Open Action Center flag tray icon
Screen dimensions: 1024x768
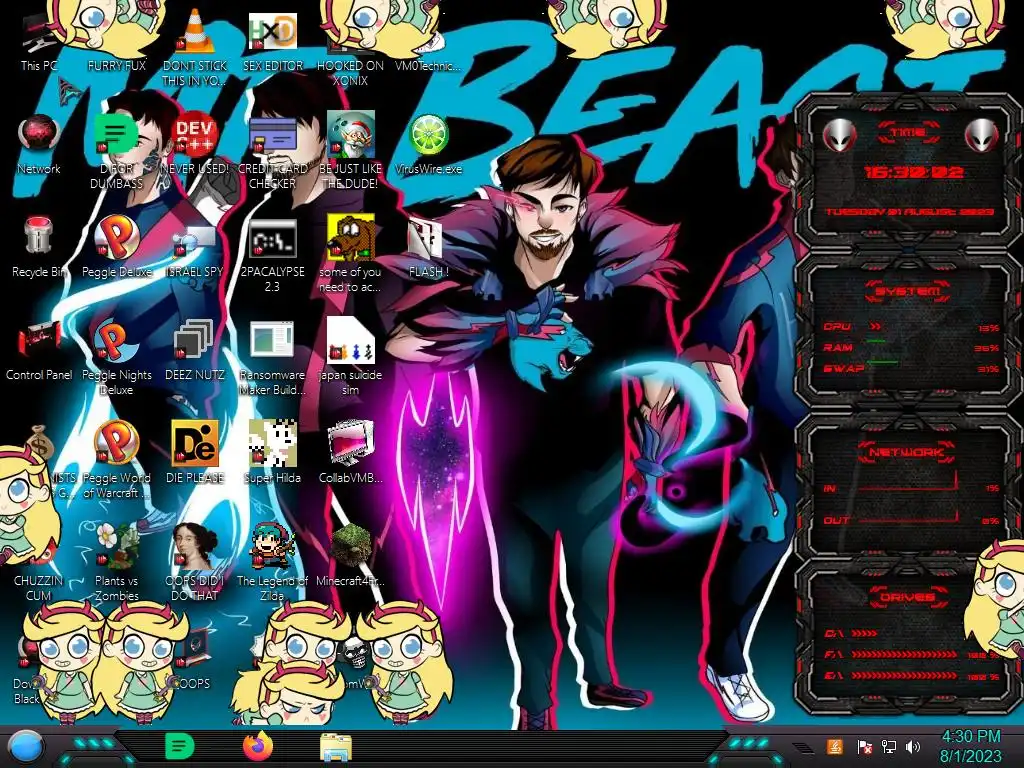pos(865,746)
